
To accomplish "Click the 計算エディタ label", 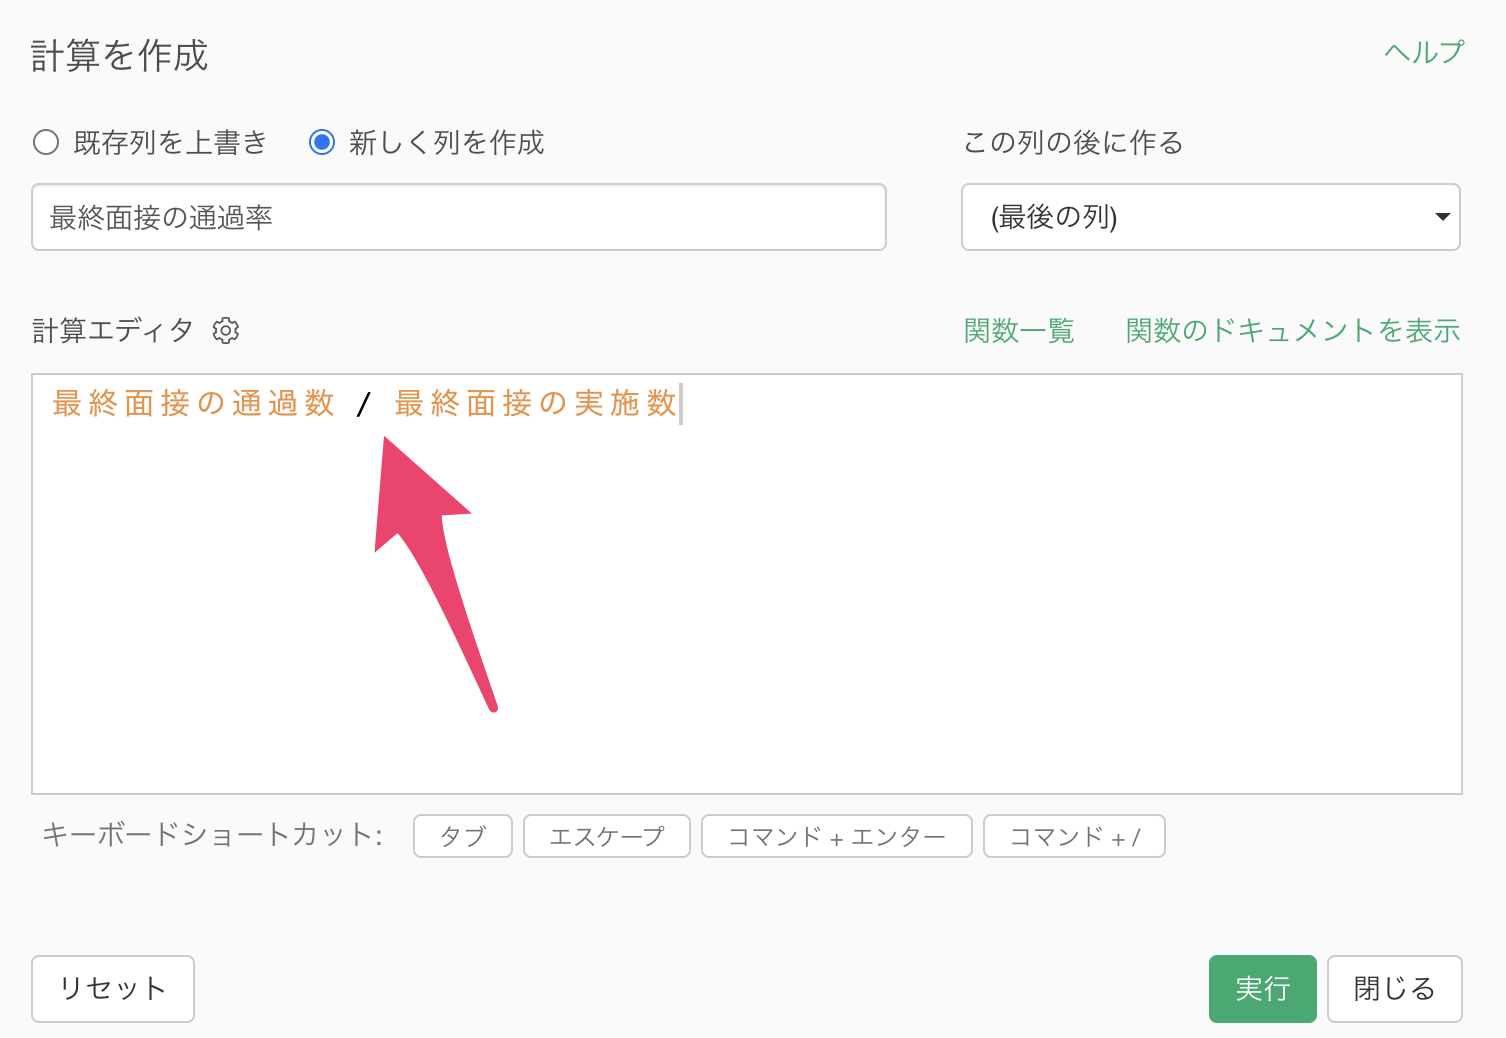I will (x=112, y=330).
